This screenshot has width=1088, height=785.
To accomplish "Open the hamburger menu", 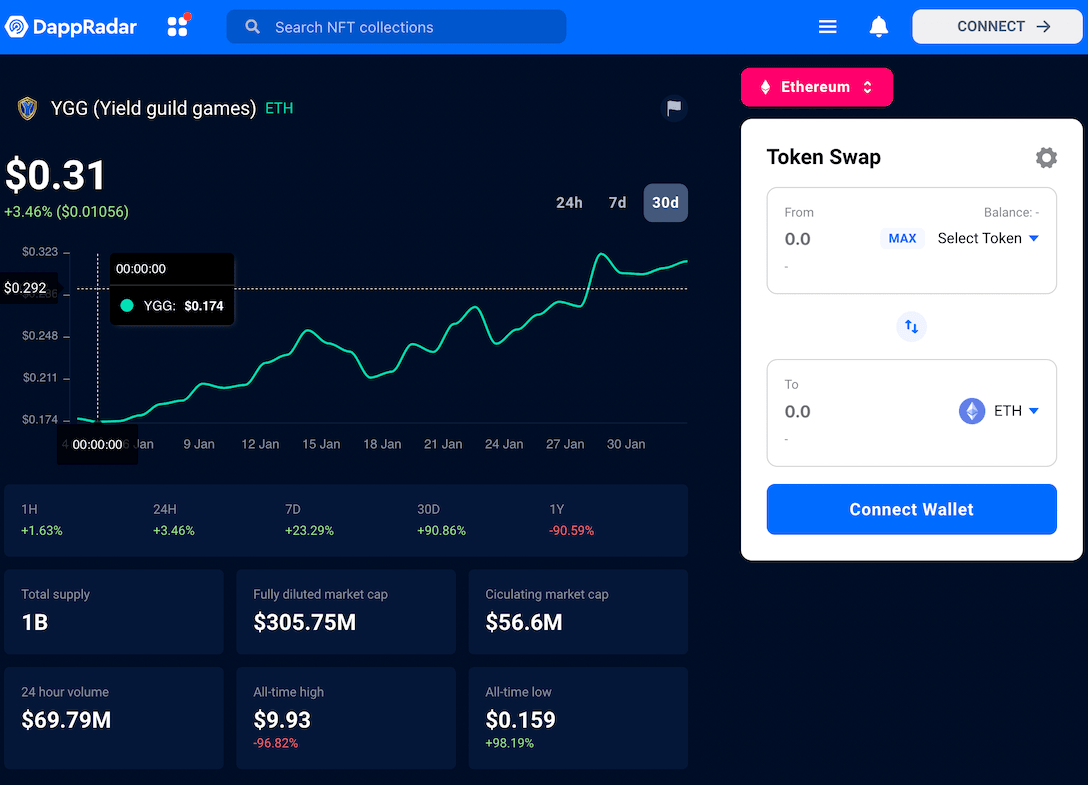I will pos(828,27).
